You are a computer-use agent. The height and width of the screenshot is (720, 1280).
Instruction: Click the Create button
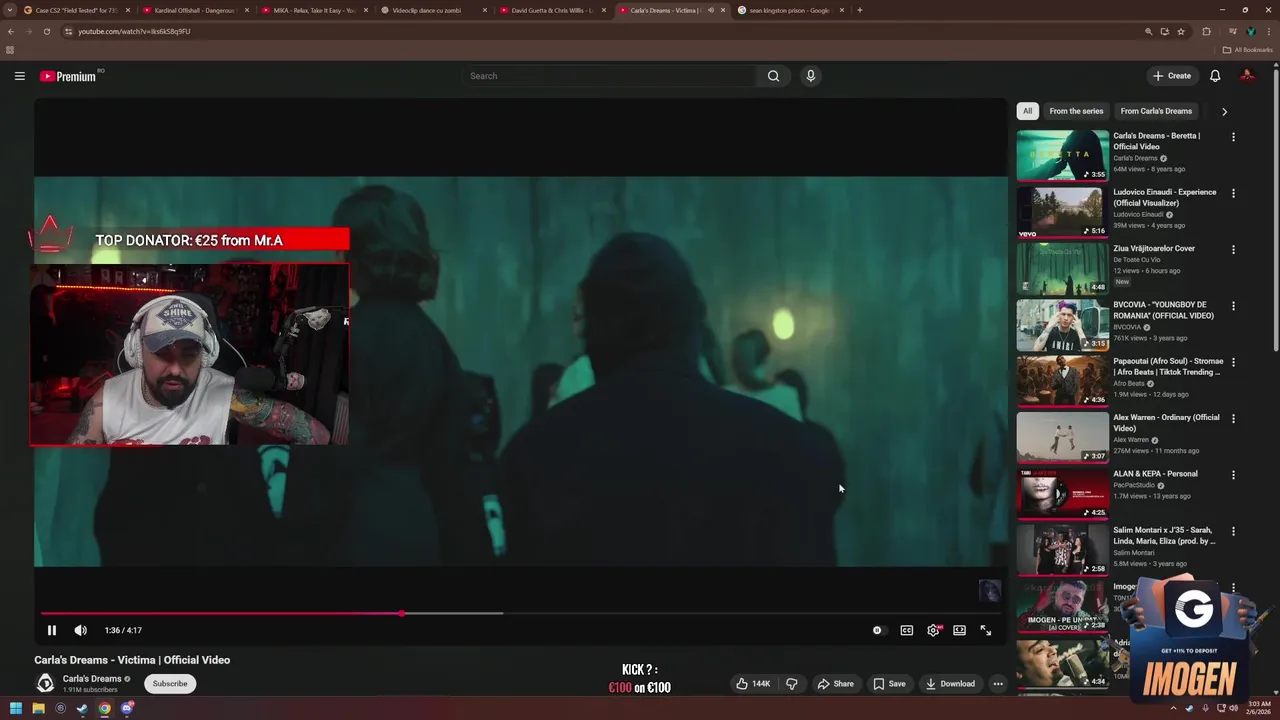tap(1172, 76)
